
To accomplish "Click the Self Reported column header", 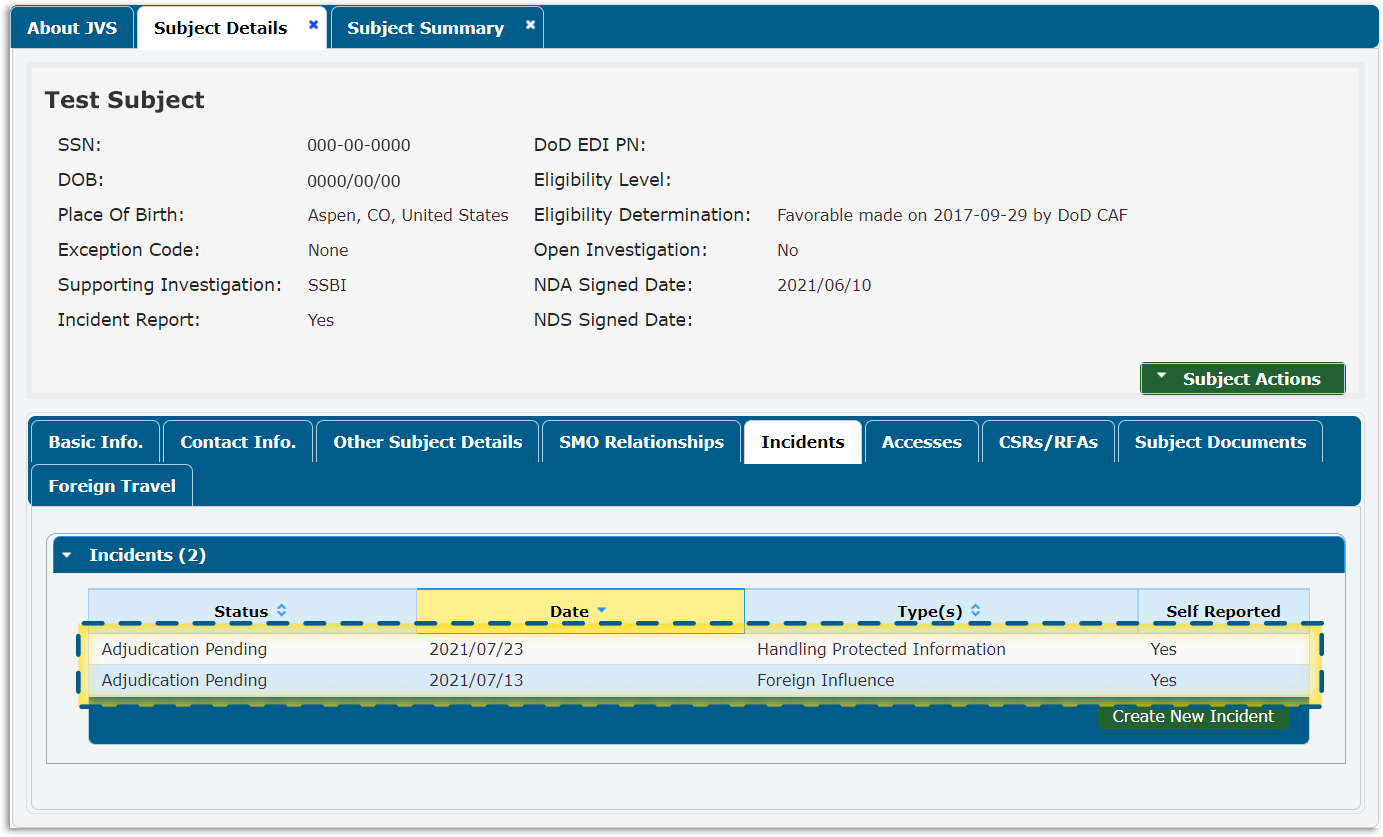I will (x=1223, y=611).
